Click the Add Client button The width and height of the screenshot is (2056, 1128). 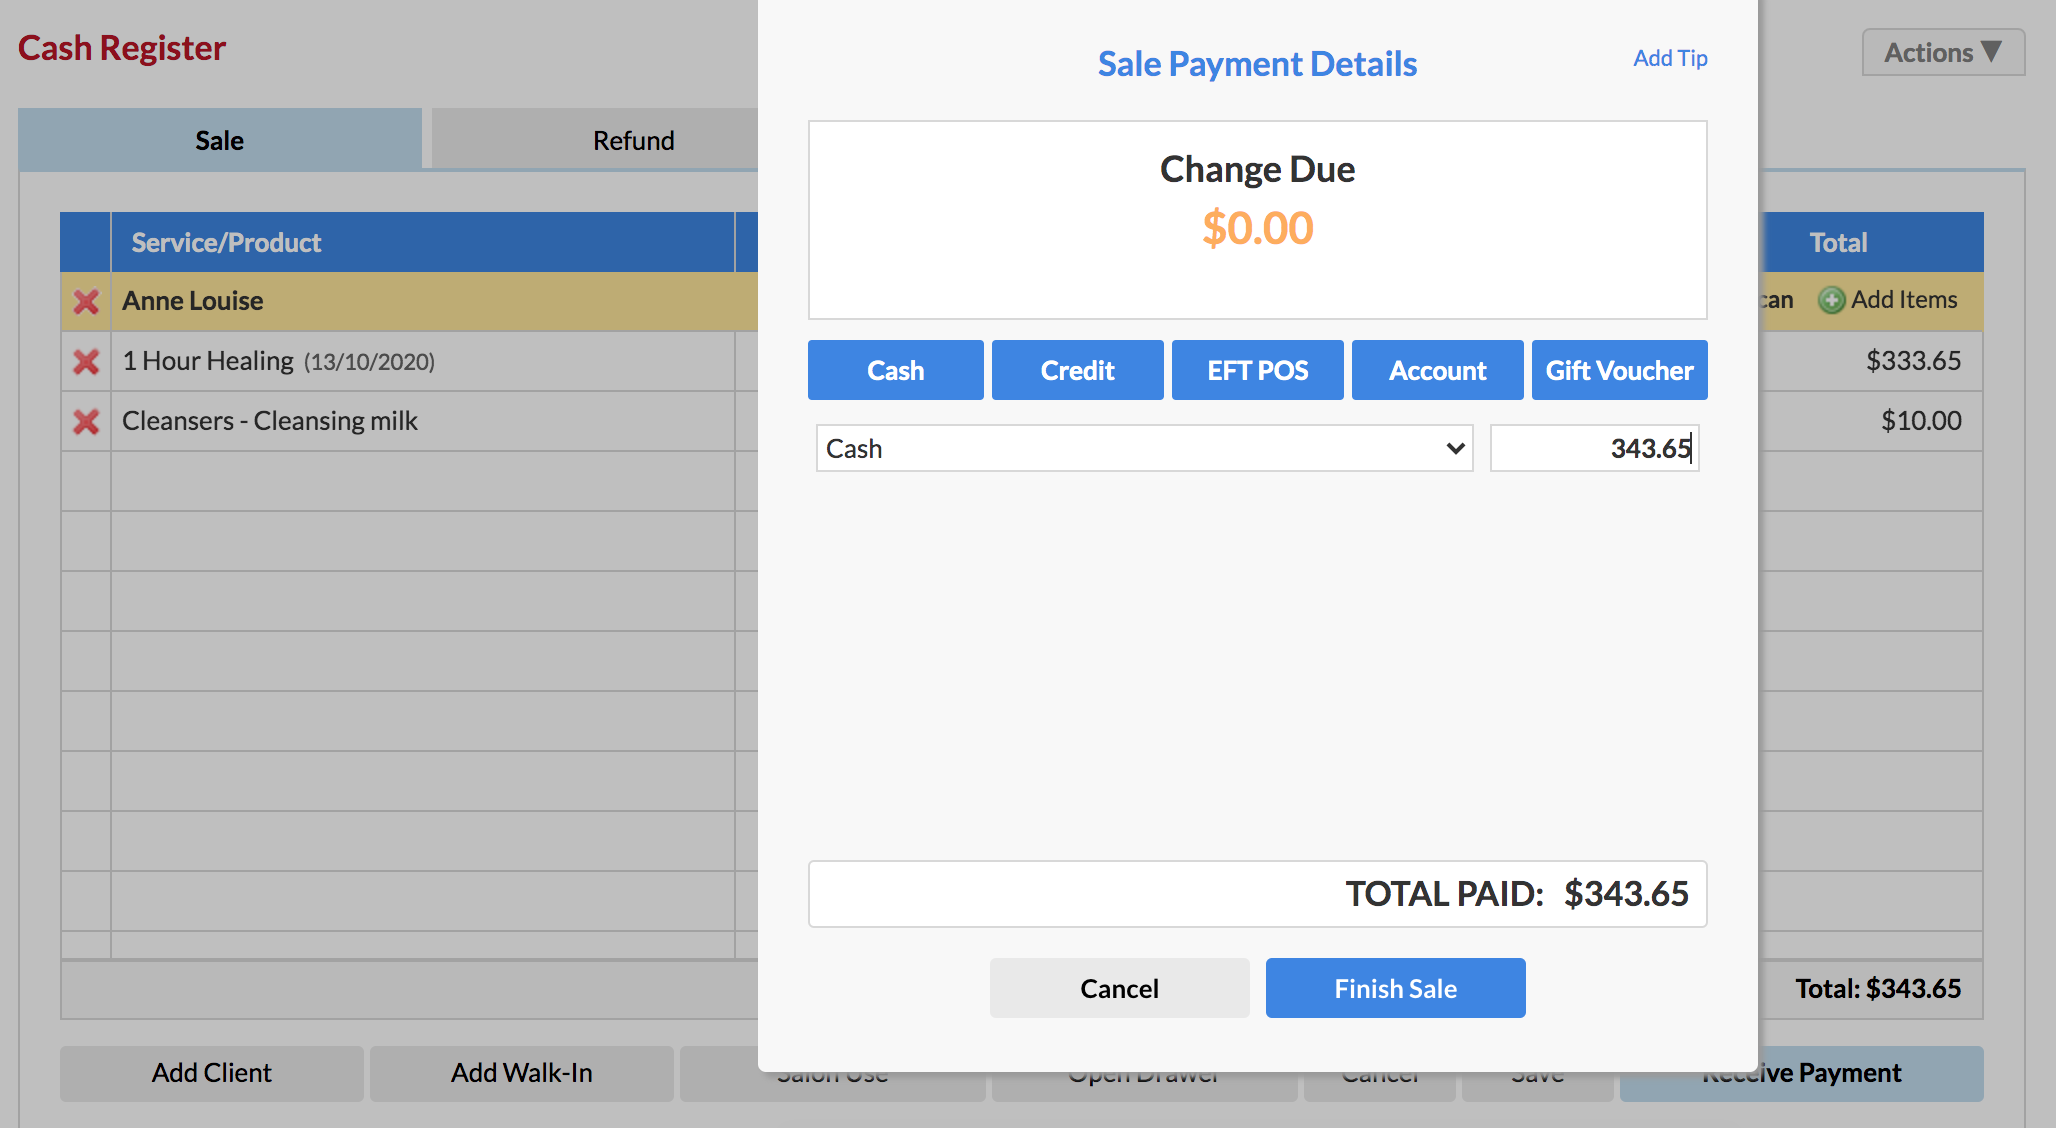[x=211, y=1073]
